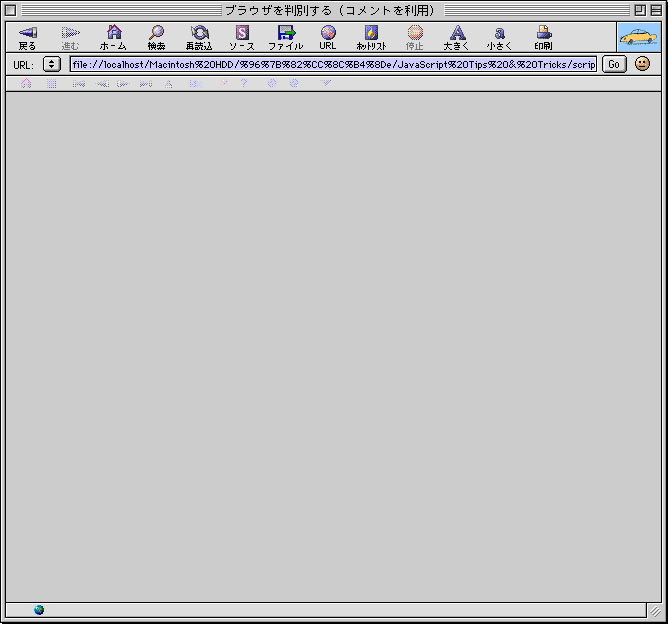The height and width of the screenshot is (624, 668).
Task: Open the home page (ホーム)
Action: pos(113,37)
